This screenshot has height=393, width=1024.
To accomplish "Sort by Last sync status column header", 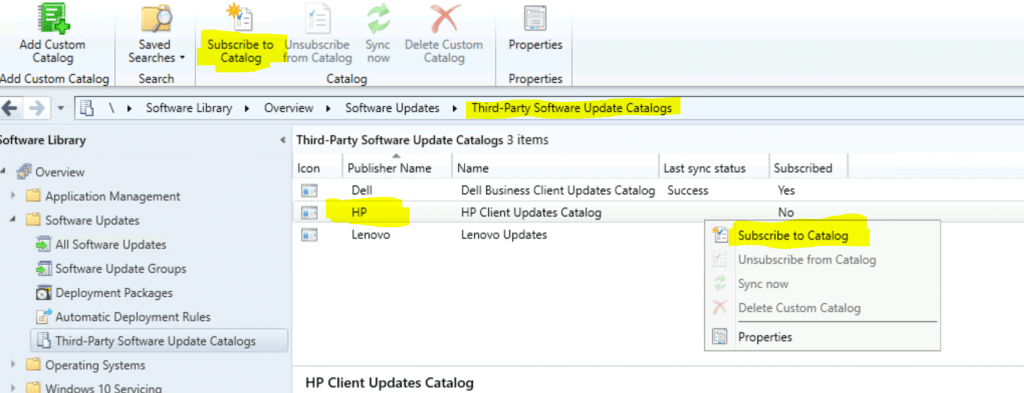I will (714, 168).
